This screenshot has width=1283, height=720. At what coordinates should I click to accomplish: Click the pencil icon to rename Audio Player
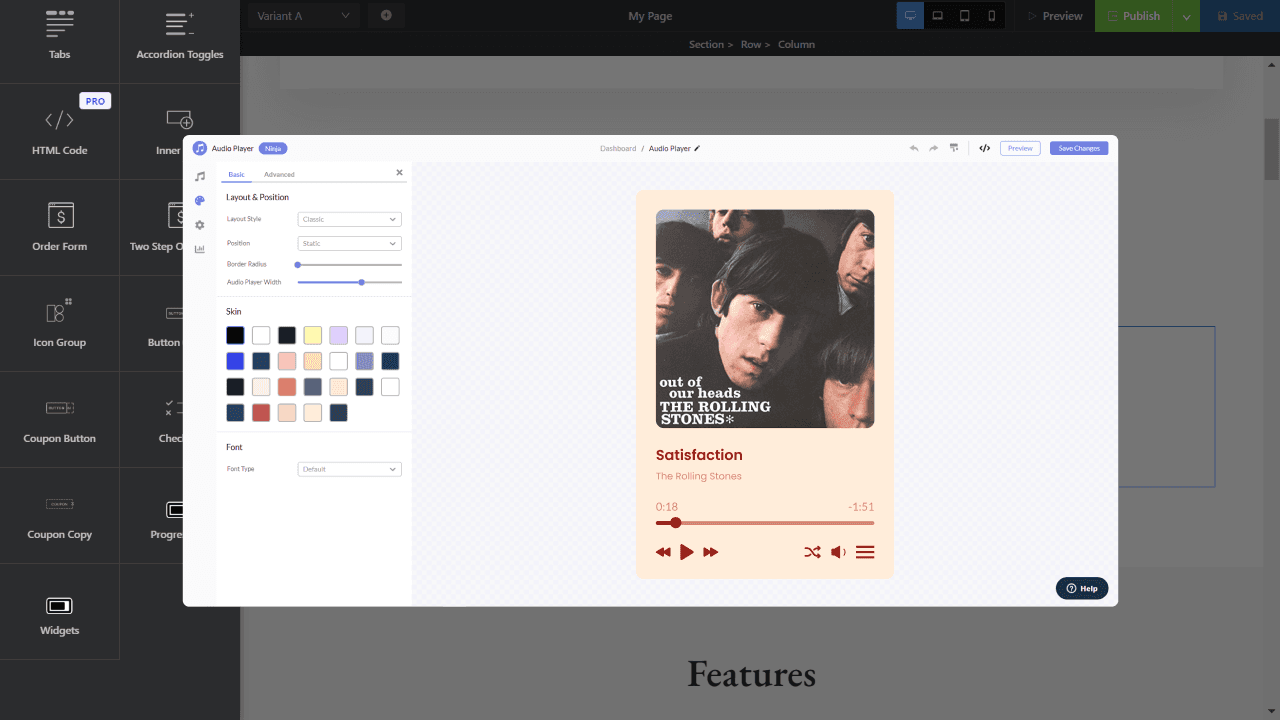pyautogui.click(x=697, y=148)
